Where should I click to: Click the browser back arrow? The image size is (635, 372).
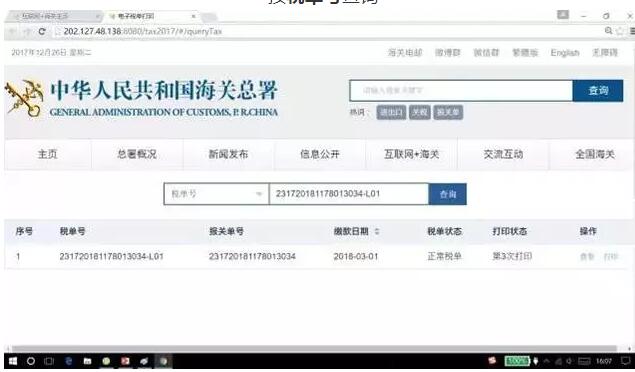(13, 31)
